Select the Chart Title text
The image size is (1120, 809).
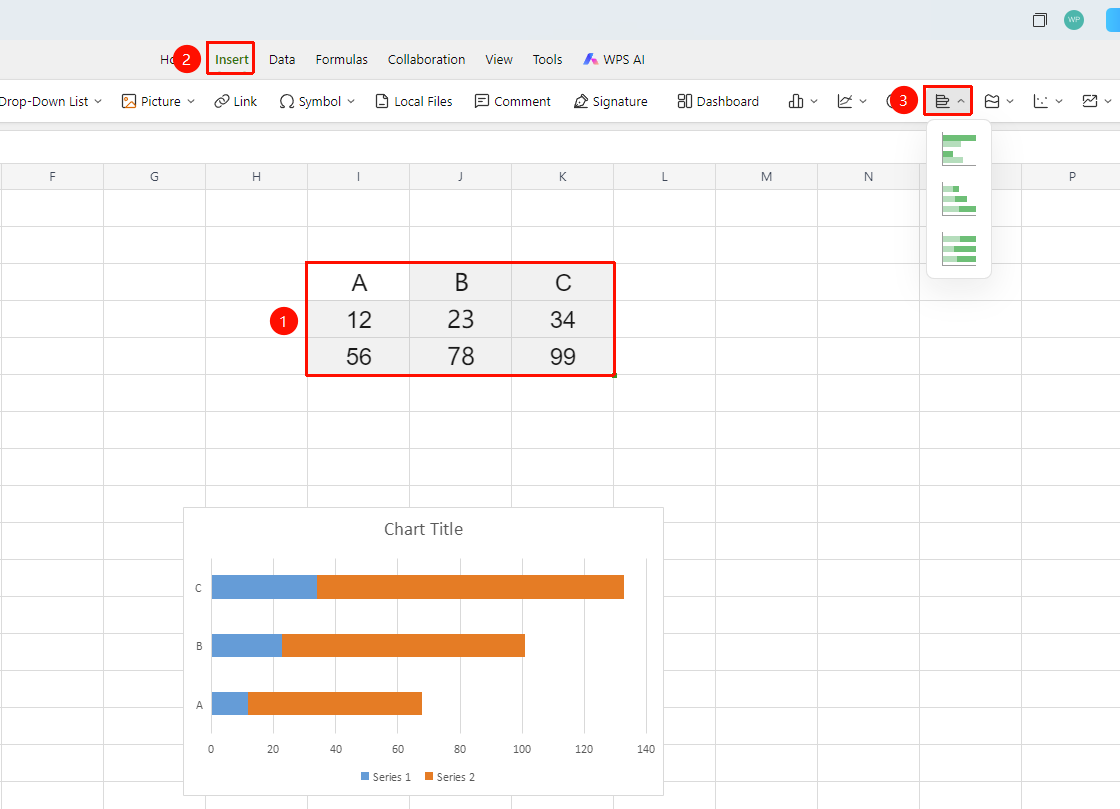(x=424, y=529)
